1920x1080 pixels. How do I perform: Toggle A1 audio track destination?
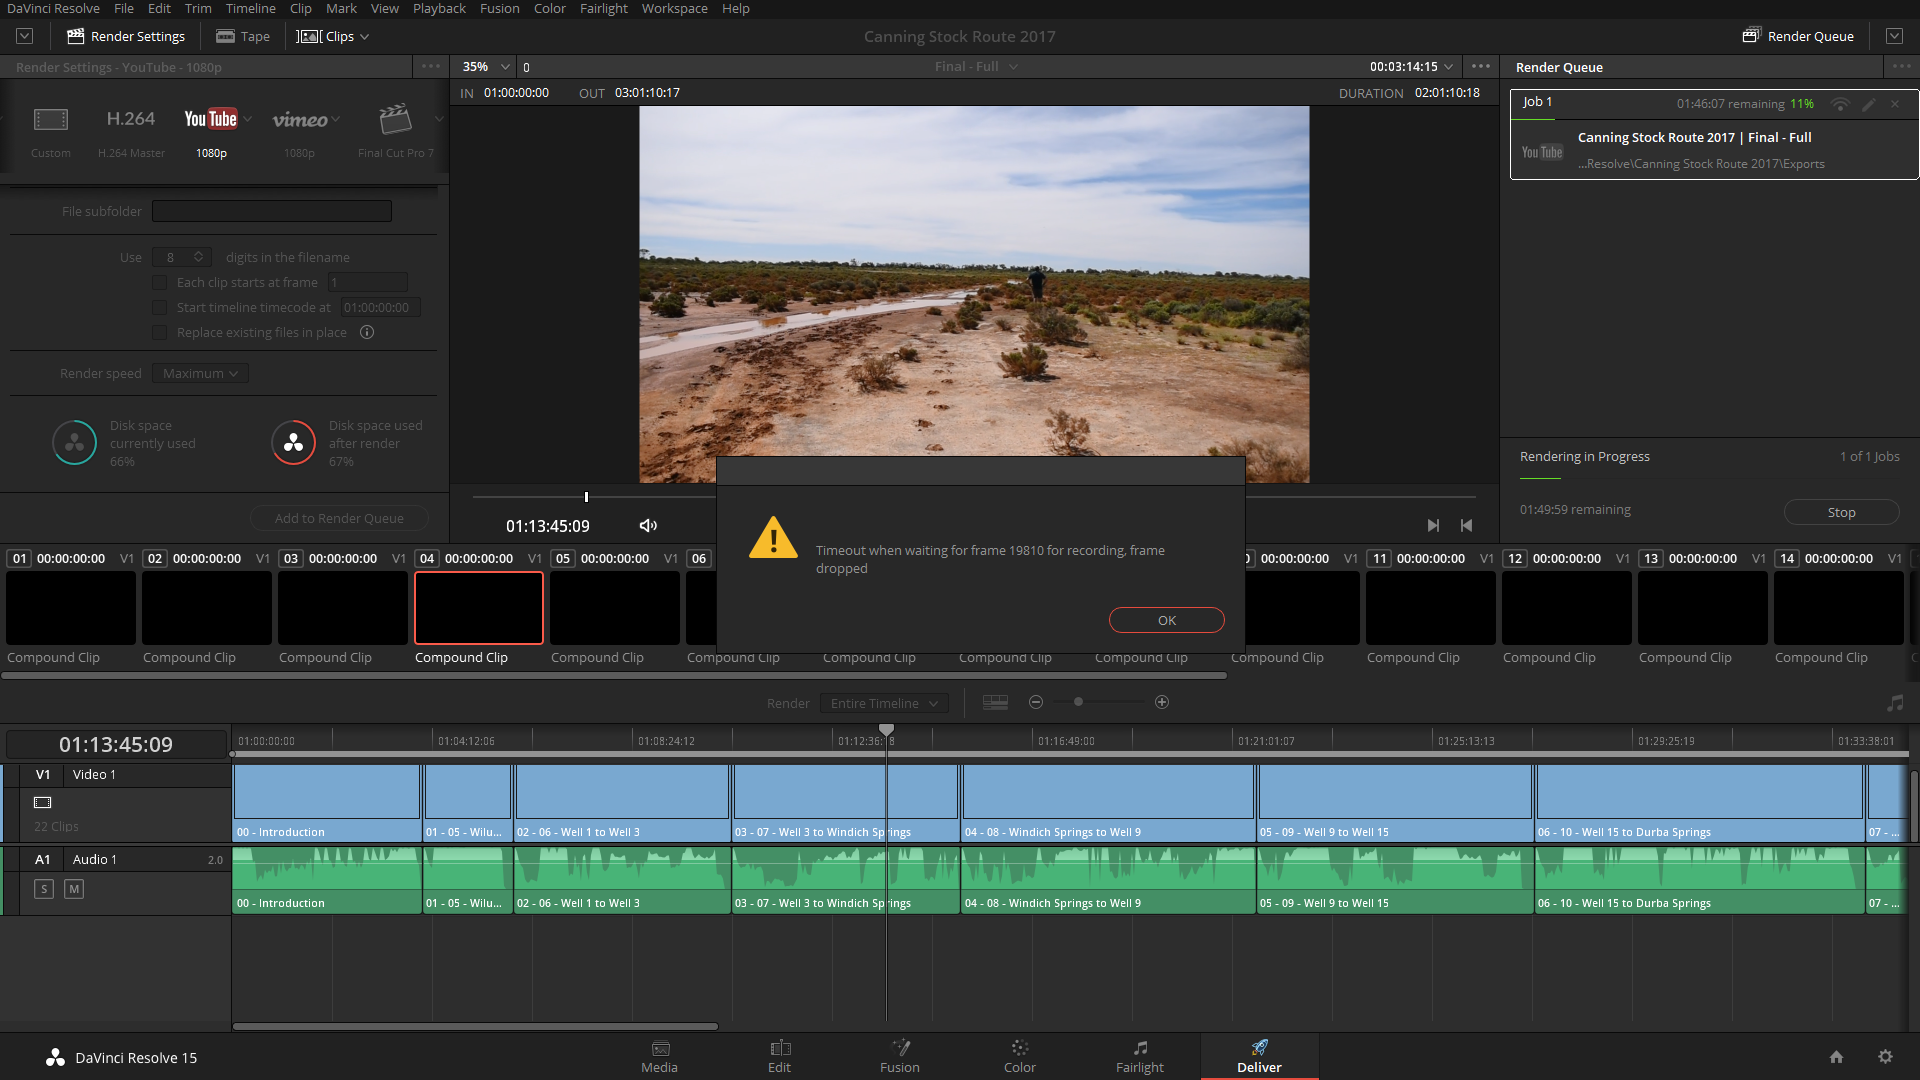click(43, 860)
